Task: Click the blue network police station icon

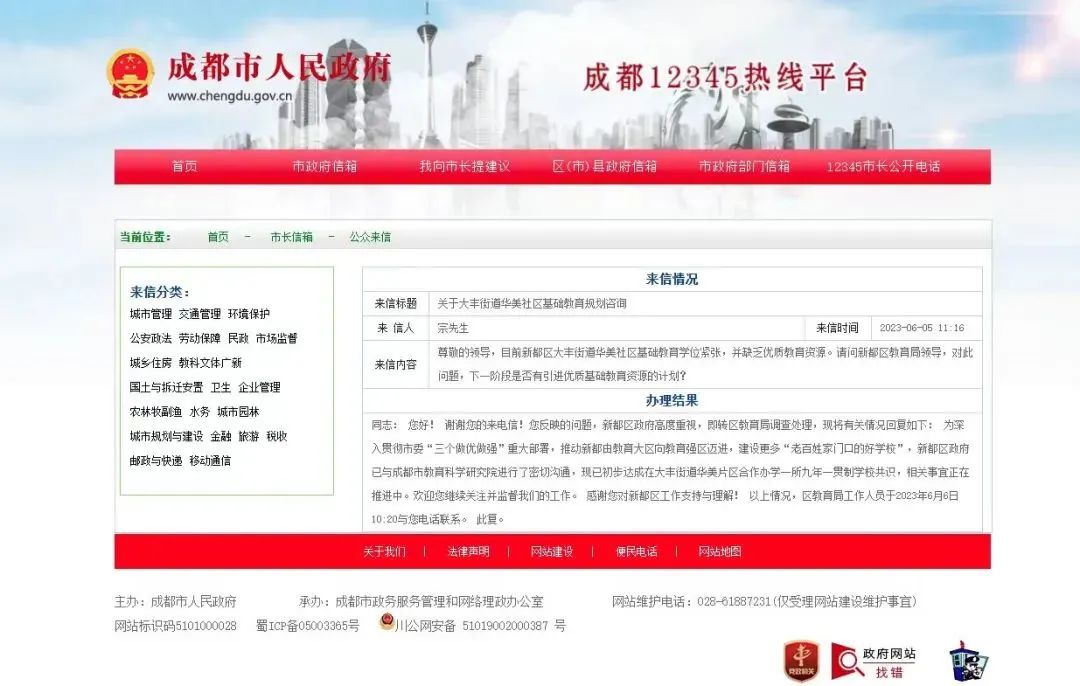Action: point(966,660)
